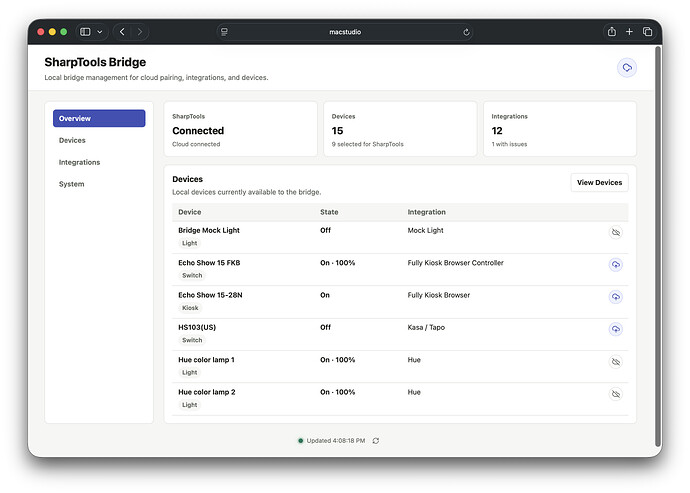Image resolution: width=690 pixels, height=493 pixels.
Task: Open the Safari sidebar toggle
Action: pos(85,32)
